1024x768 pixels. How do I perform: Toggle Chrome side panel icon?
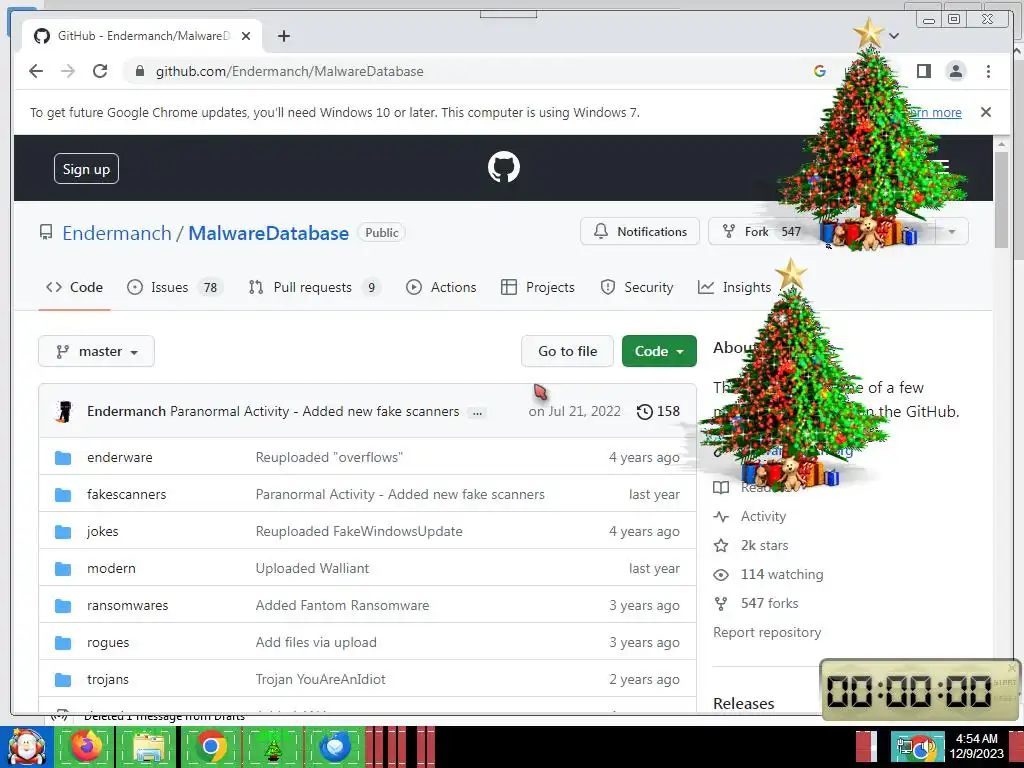click(923, 71)
